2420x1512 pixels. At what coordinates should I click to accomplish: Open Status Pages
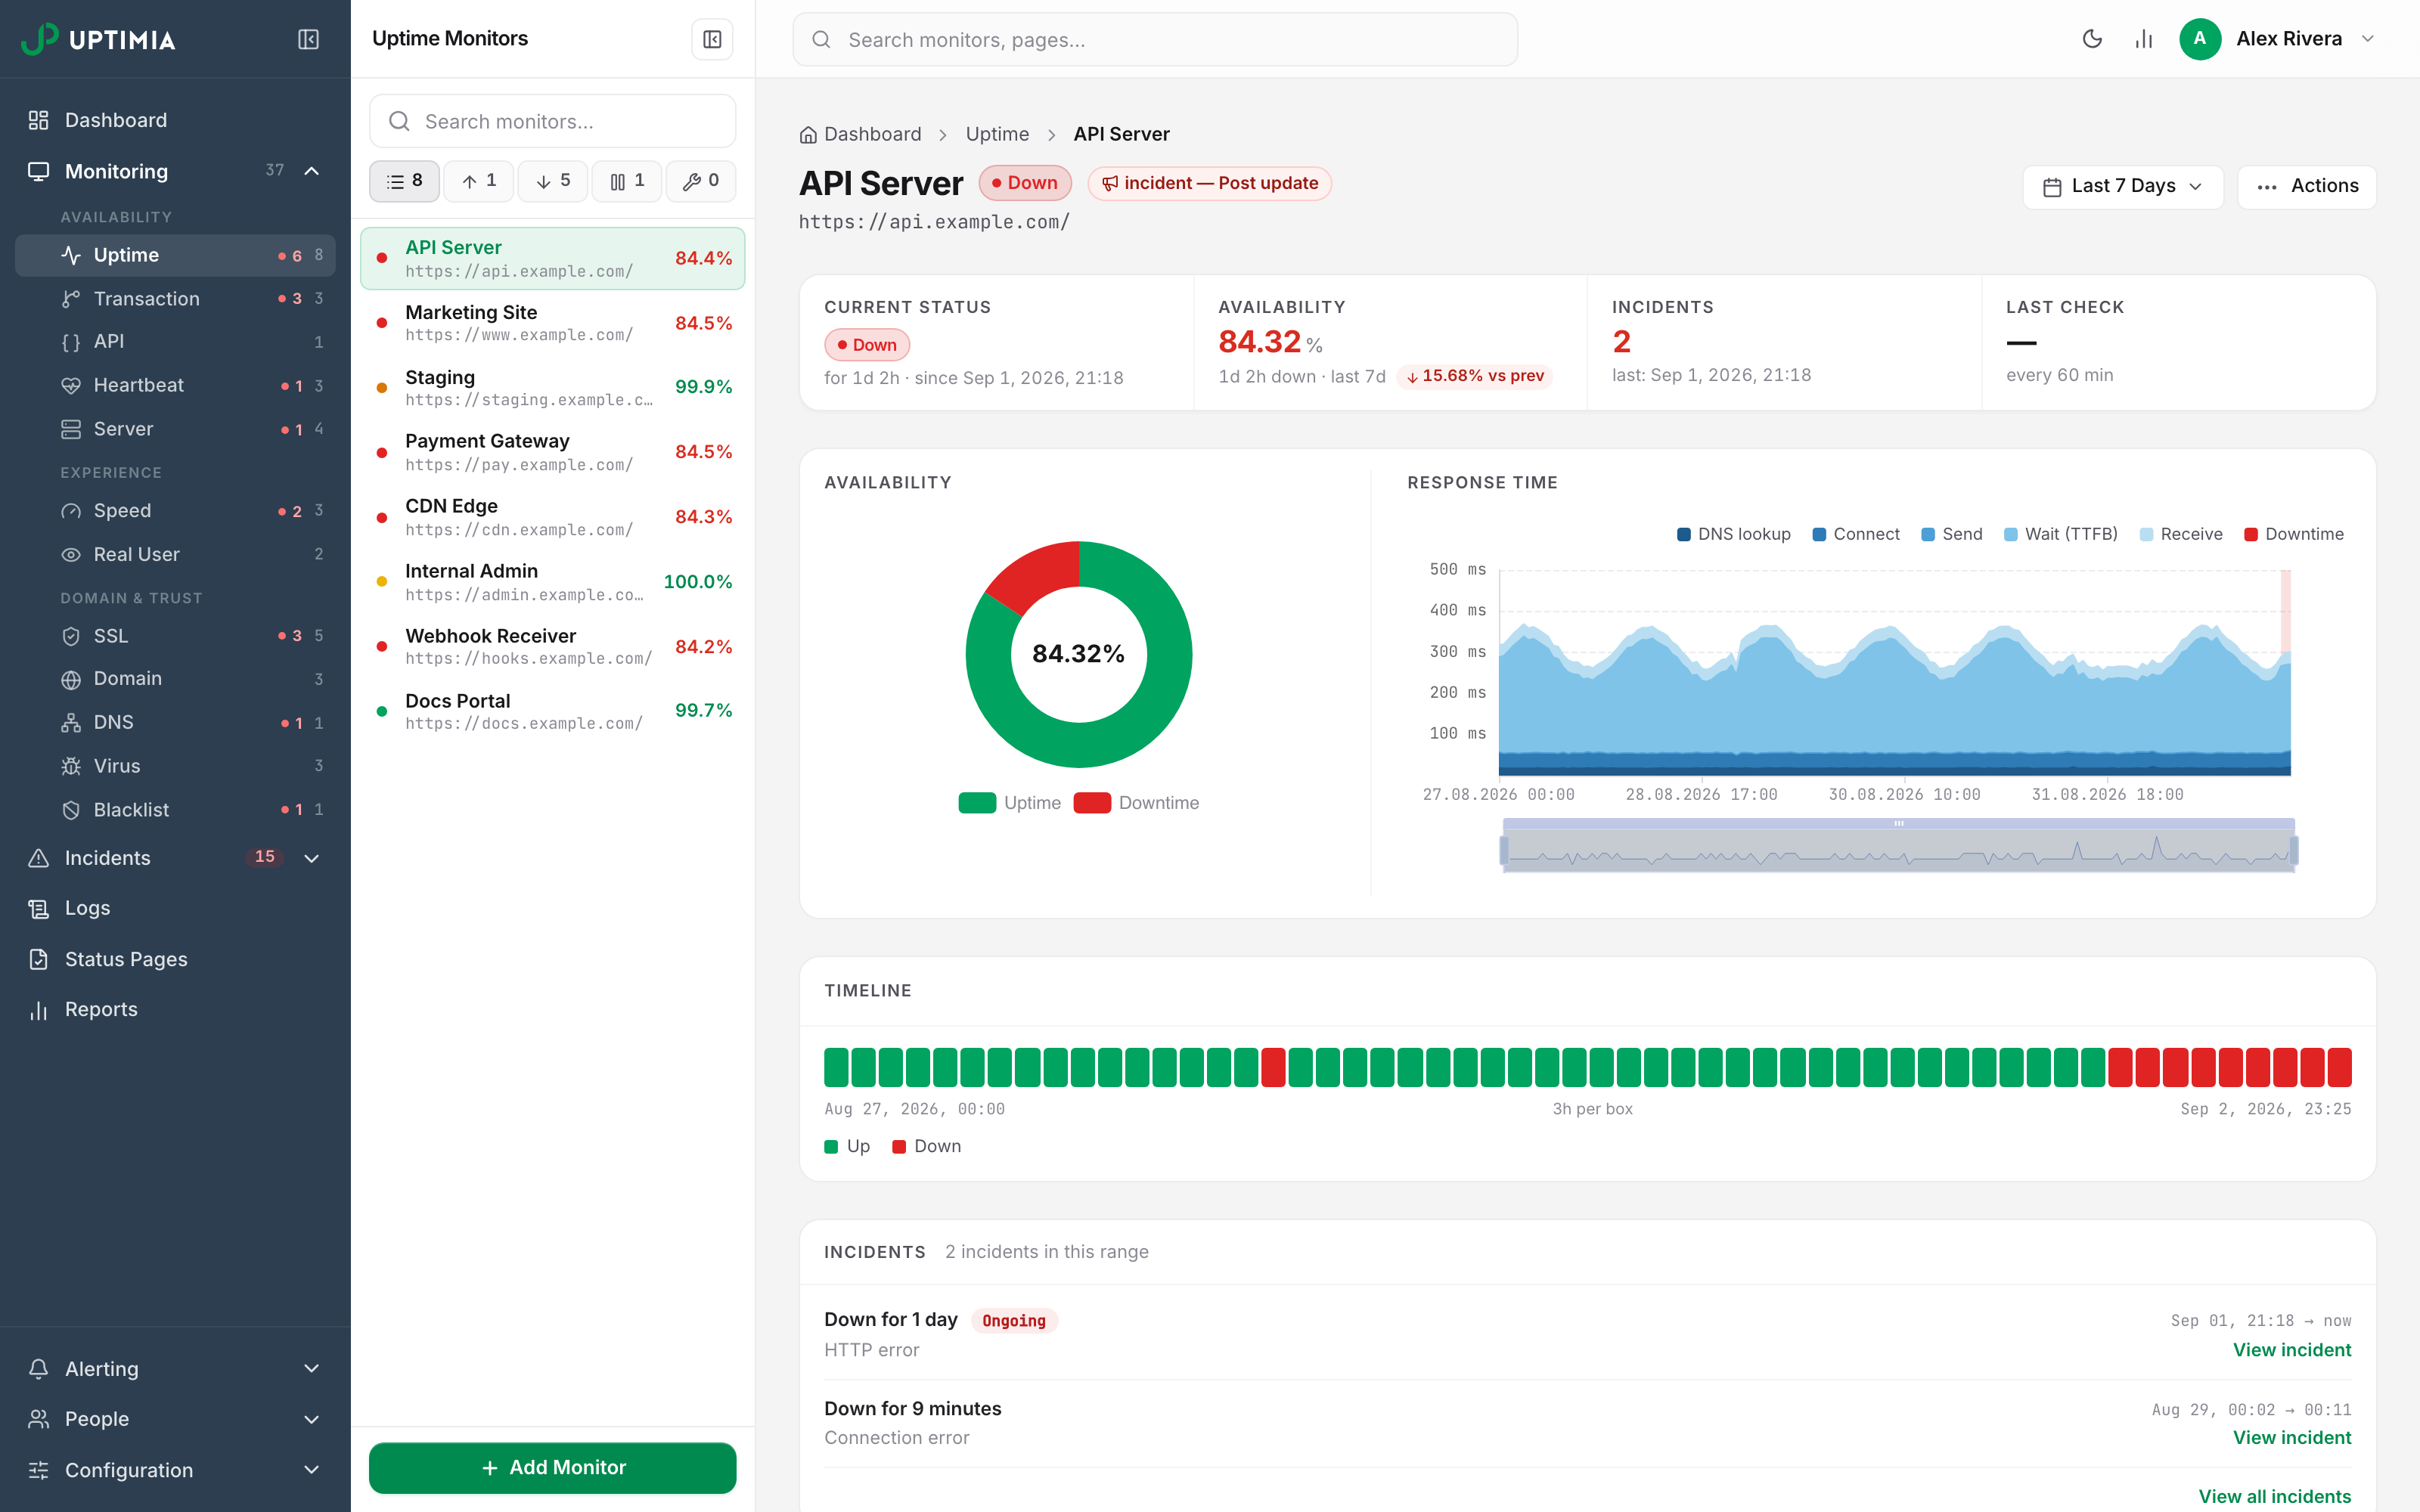[x=175, y=959]
